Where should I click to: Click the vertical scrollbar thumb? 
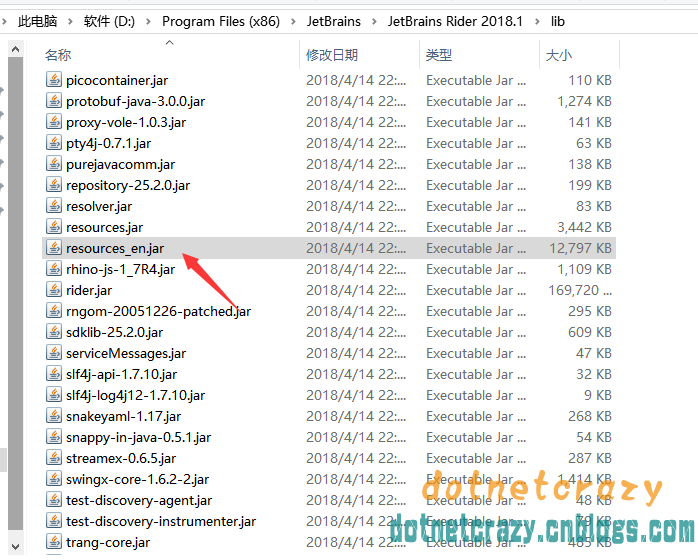[x=16, y=295]
